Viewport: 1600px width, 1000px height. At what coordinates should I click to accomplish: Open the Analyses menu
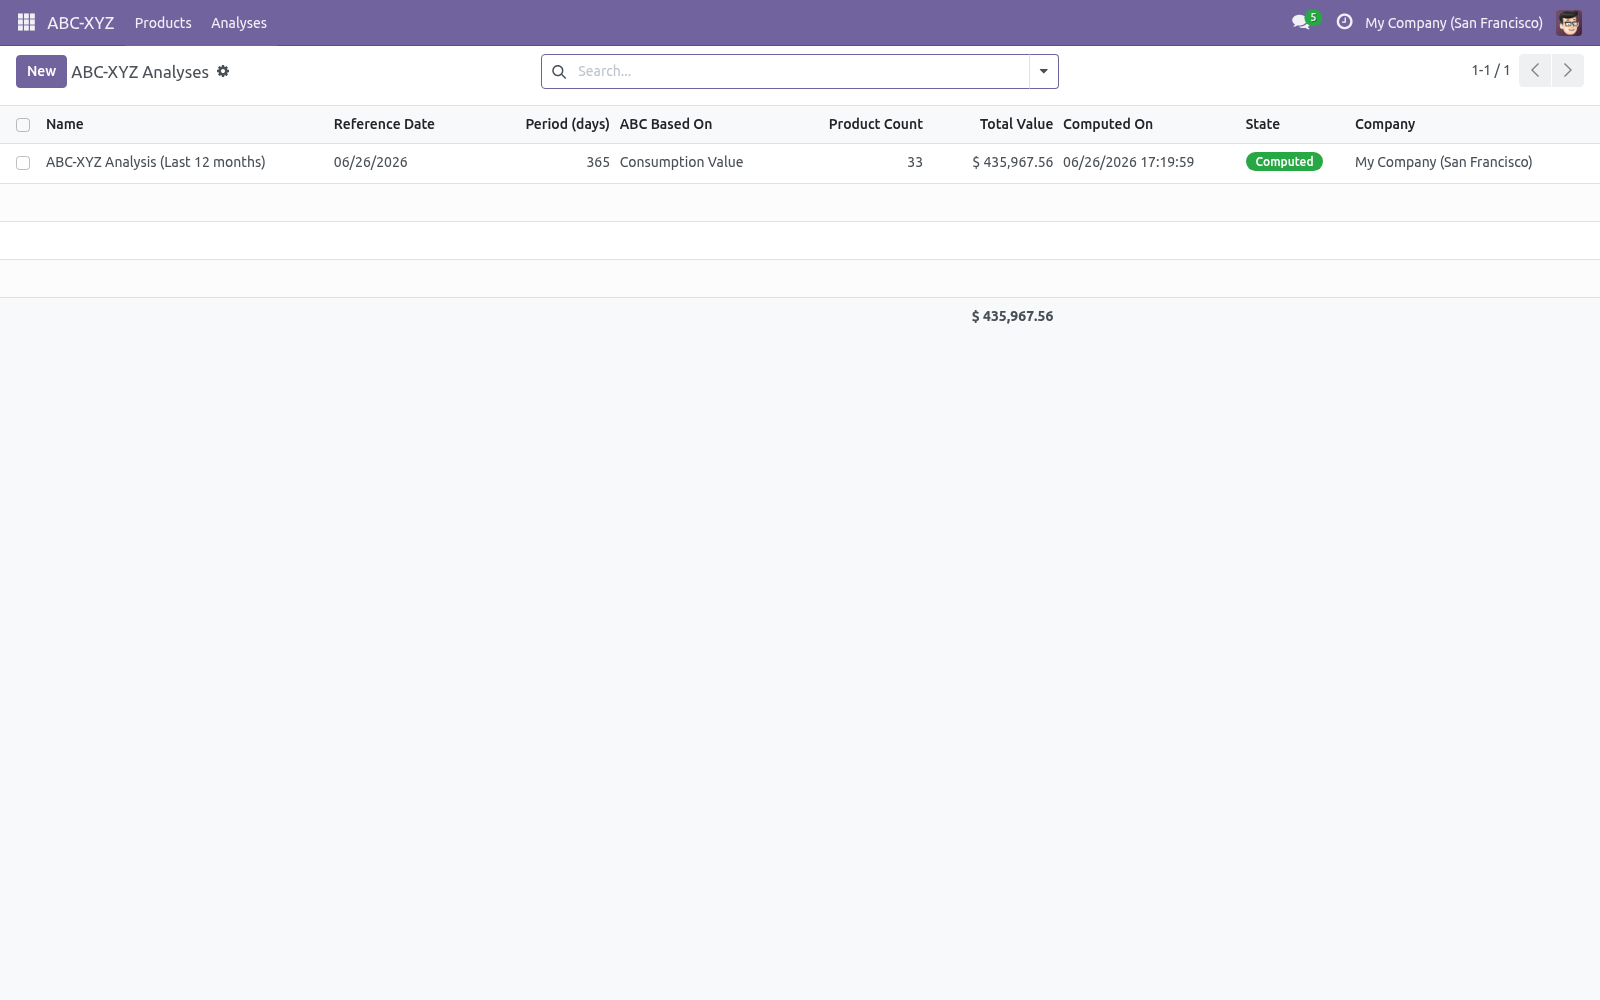[x=239, y=22]
